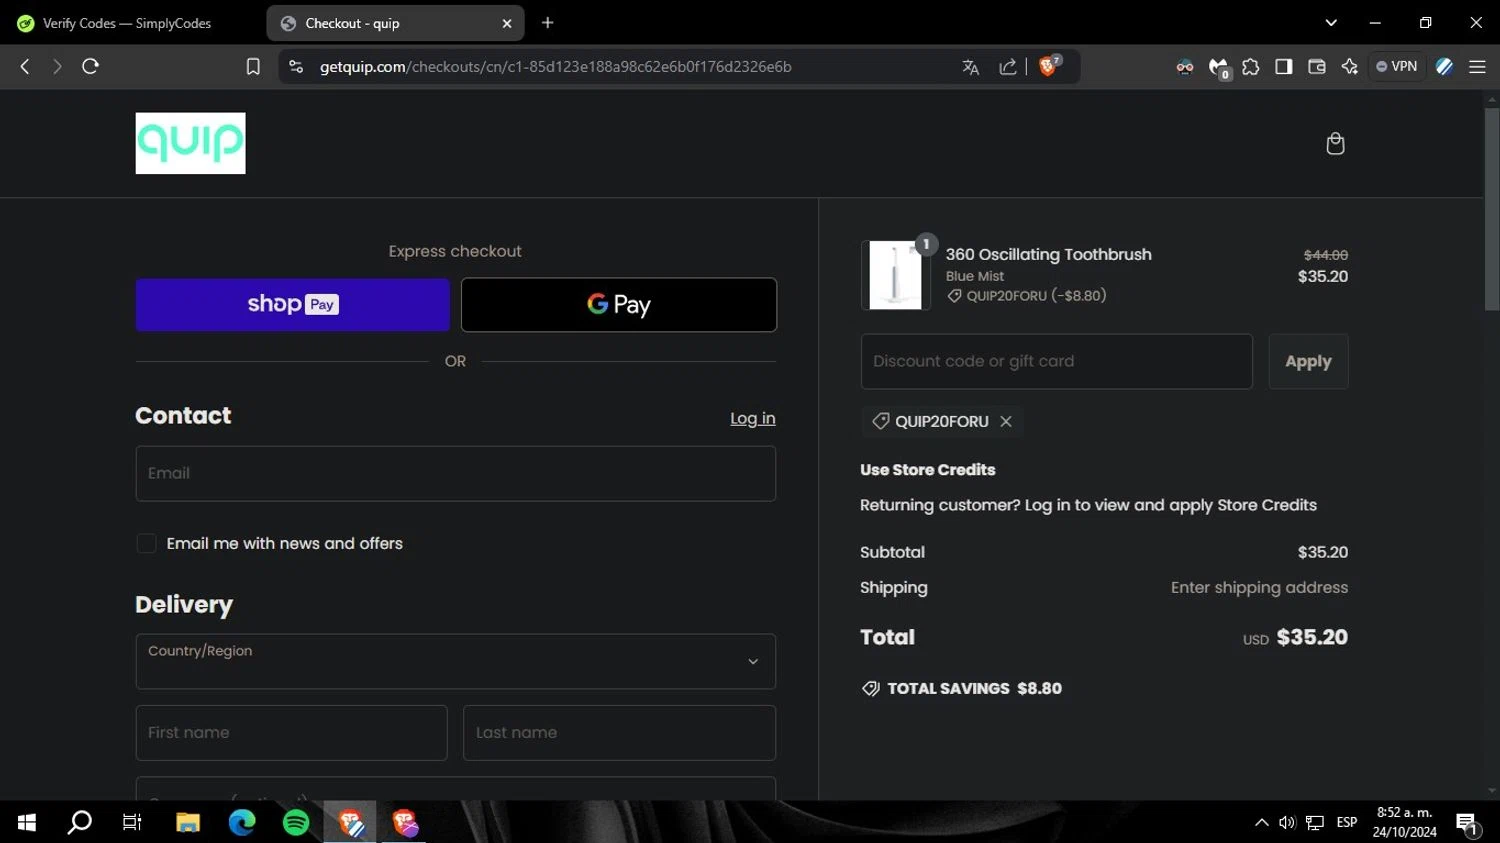Focus the Email input field
Viewport: 1500px width, 843px height.
click(x=456, y=474)
